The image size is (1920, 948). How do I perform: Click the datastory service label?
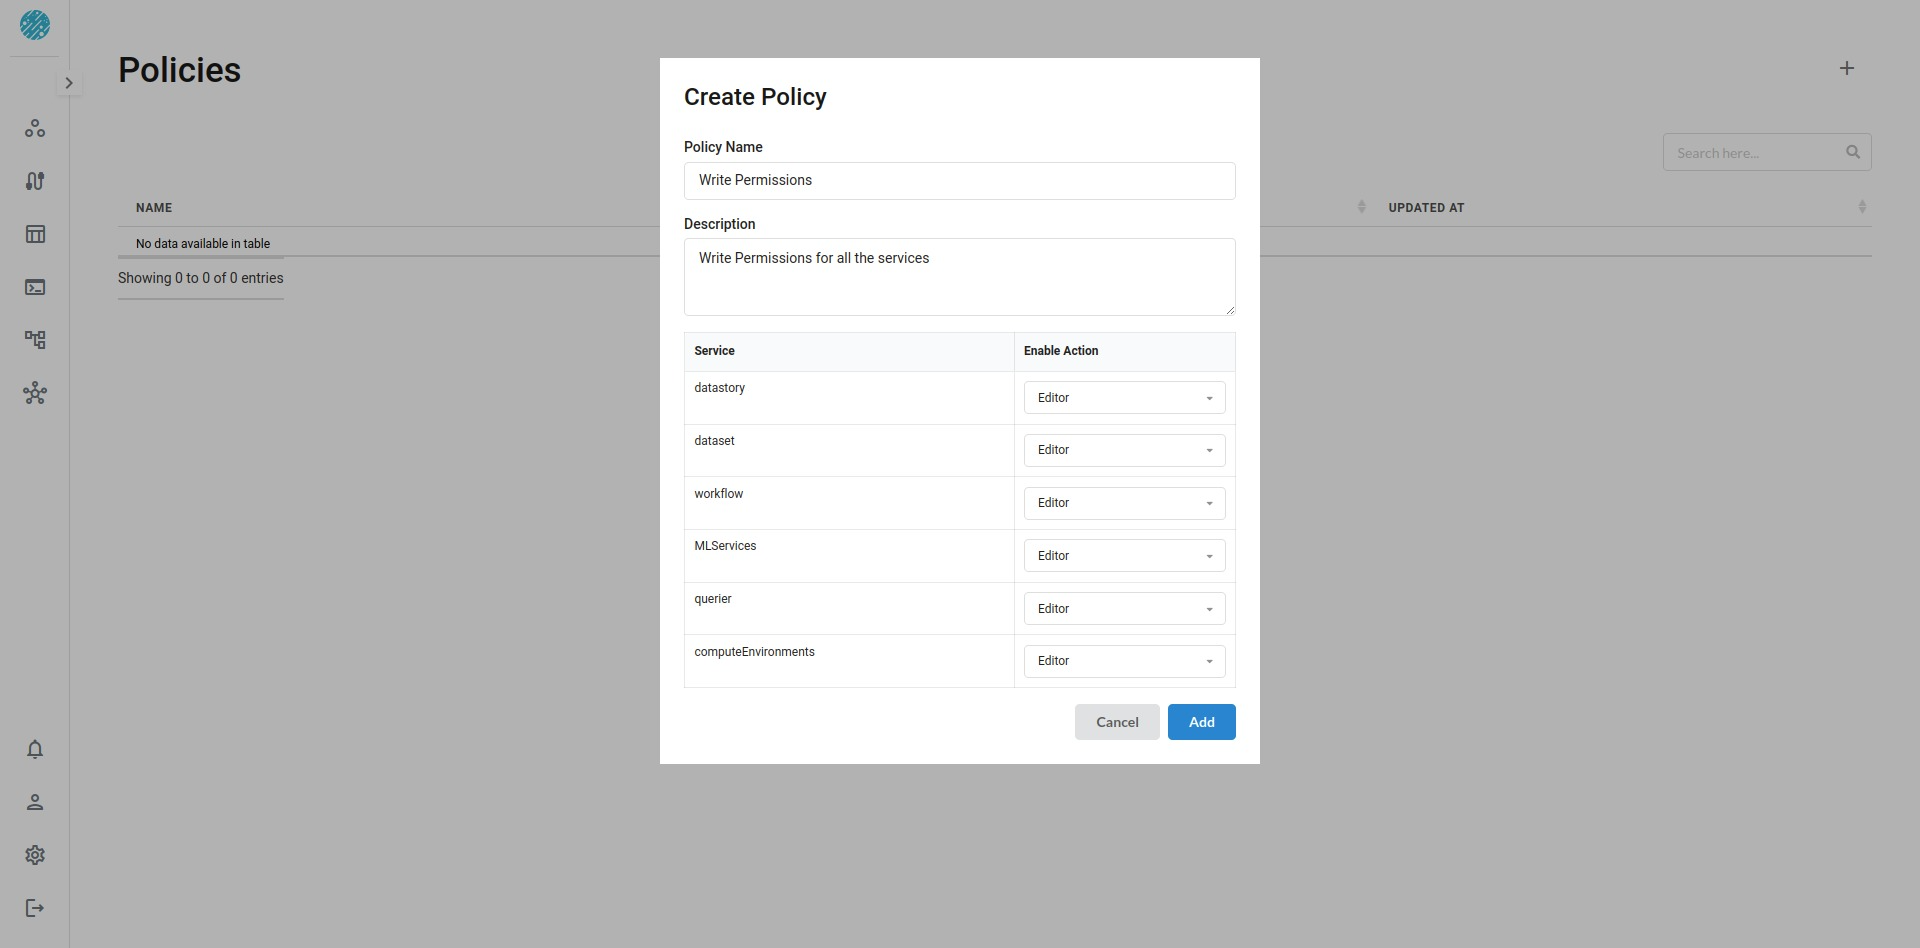[x=720, y=388]
